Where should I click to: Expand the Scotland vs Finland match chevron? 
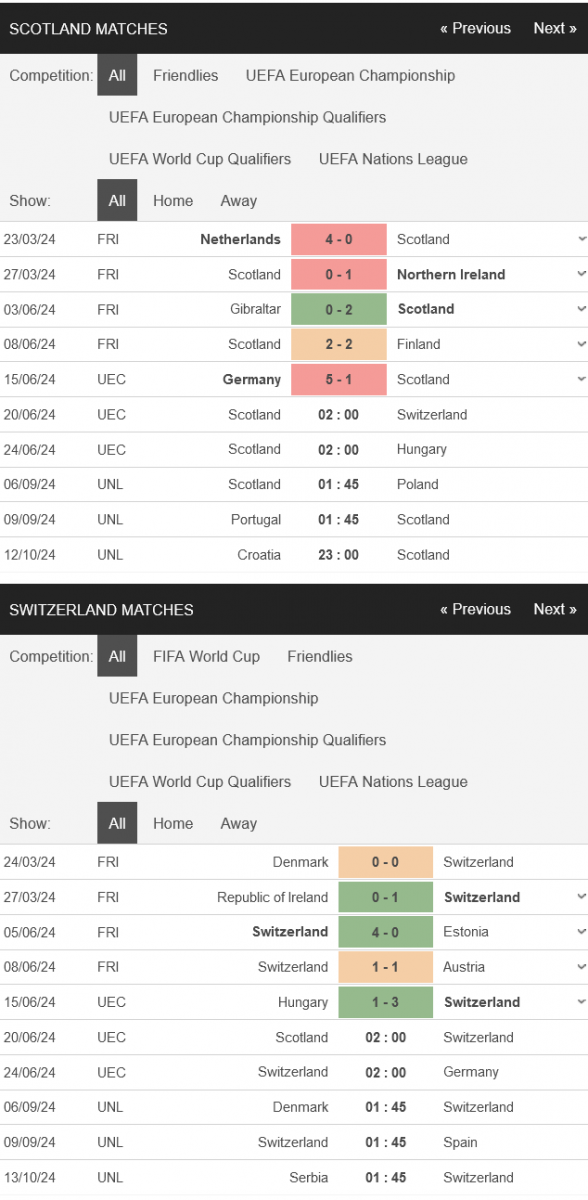point(581,344)
